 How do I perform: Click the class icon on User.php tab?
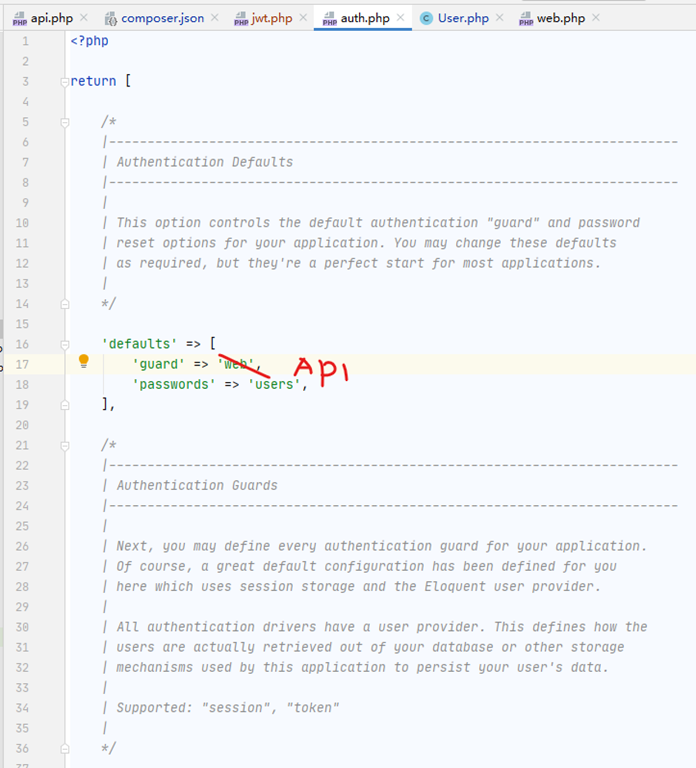point(427,19)
